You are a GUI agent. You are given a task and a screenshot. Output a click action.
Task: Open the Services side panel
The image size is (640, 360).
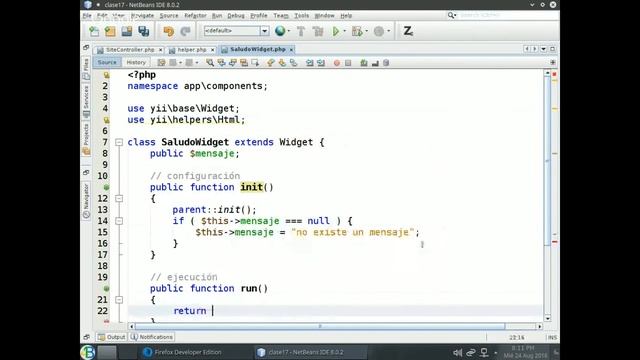(x=86, y=102)
